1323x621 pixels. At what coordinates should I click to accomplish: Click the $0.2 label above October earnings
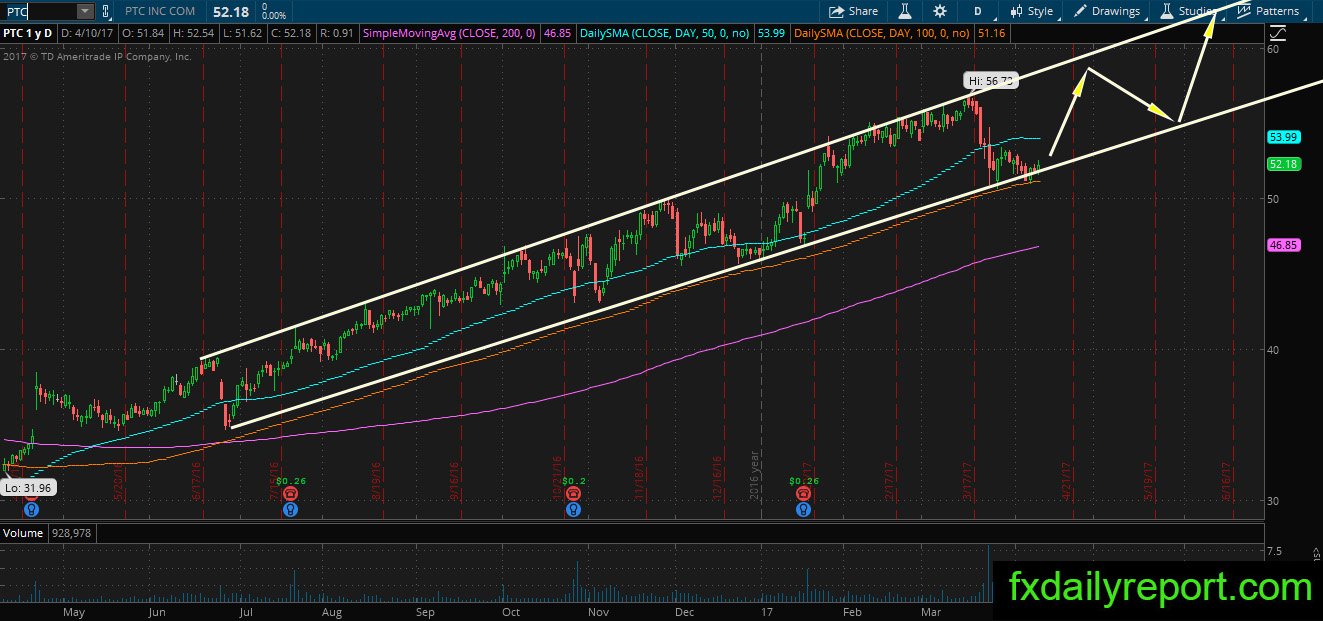coord(572,481)
